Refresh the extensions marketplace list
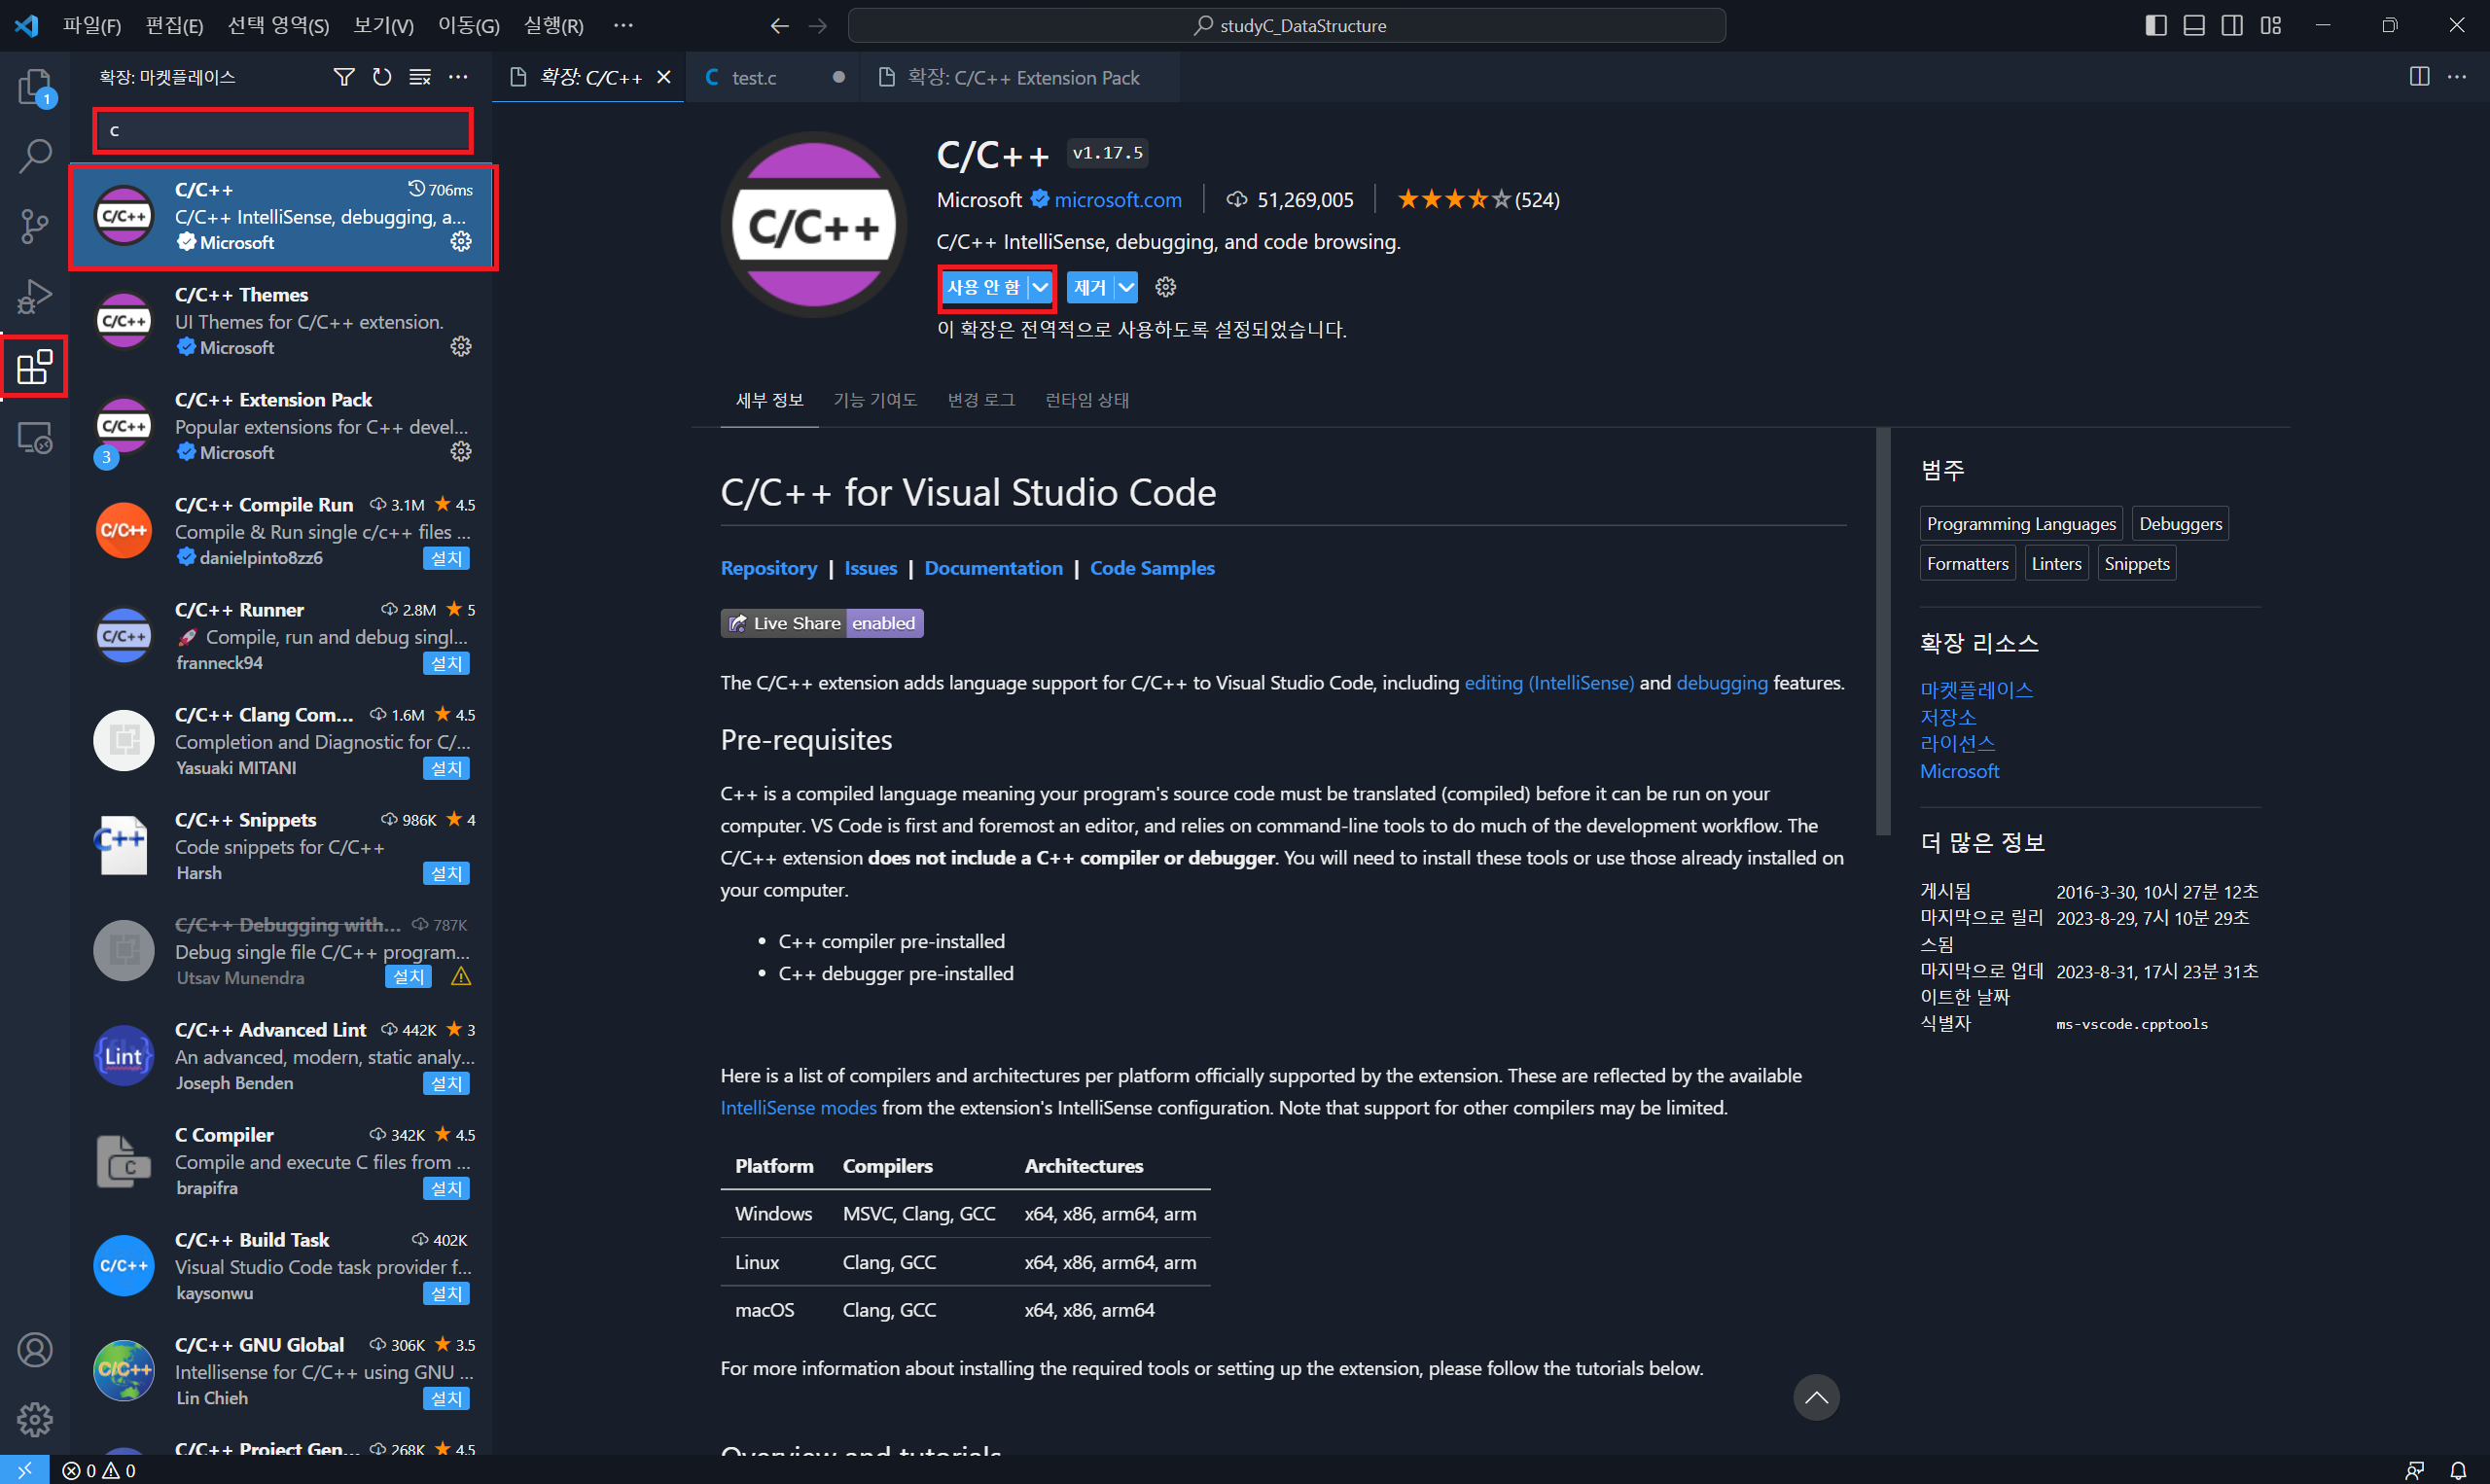Image resolution: width=2490 pixels, height=1484 pixels. point(382,77)
